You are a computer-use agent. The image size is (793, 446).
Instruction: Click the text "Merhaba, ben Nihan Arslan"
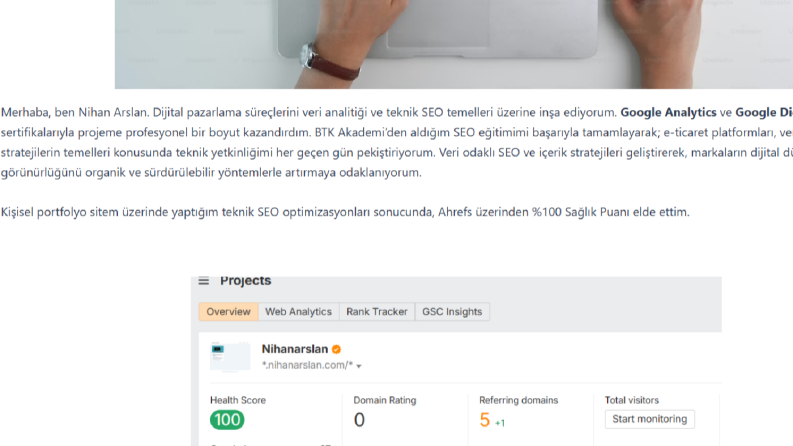[x=75, y=112]
